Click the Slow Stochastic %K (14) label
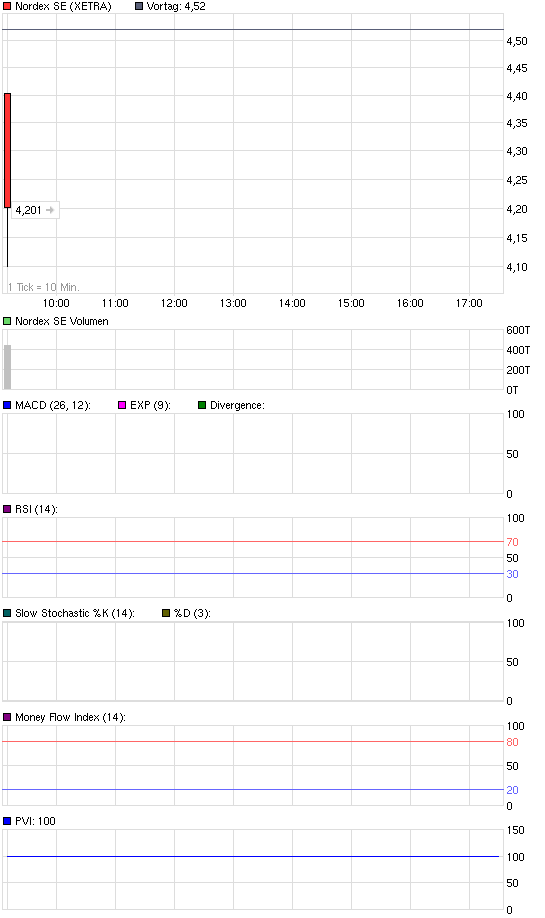This screenshot has height=918, width=545. click(x=75, y=613)
